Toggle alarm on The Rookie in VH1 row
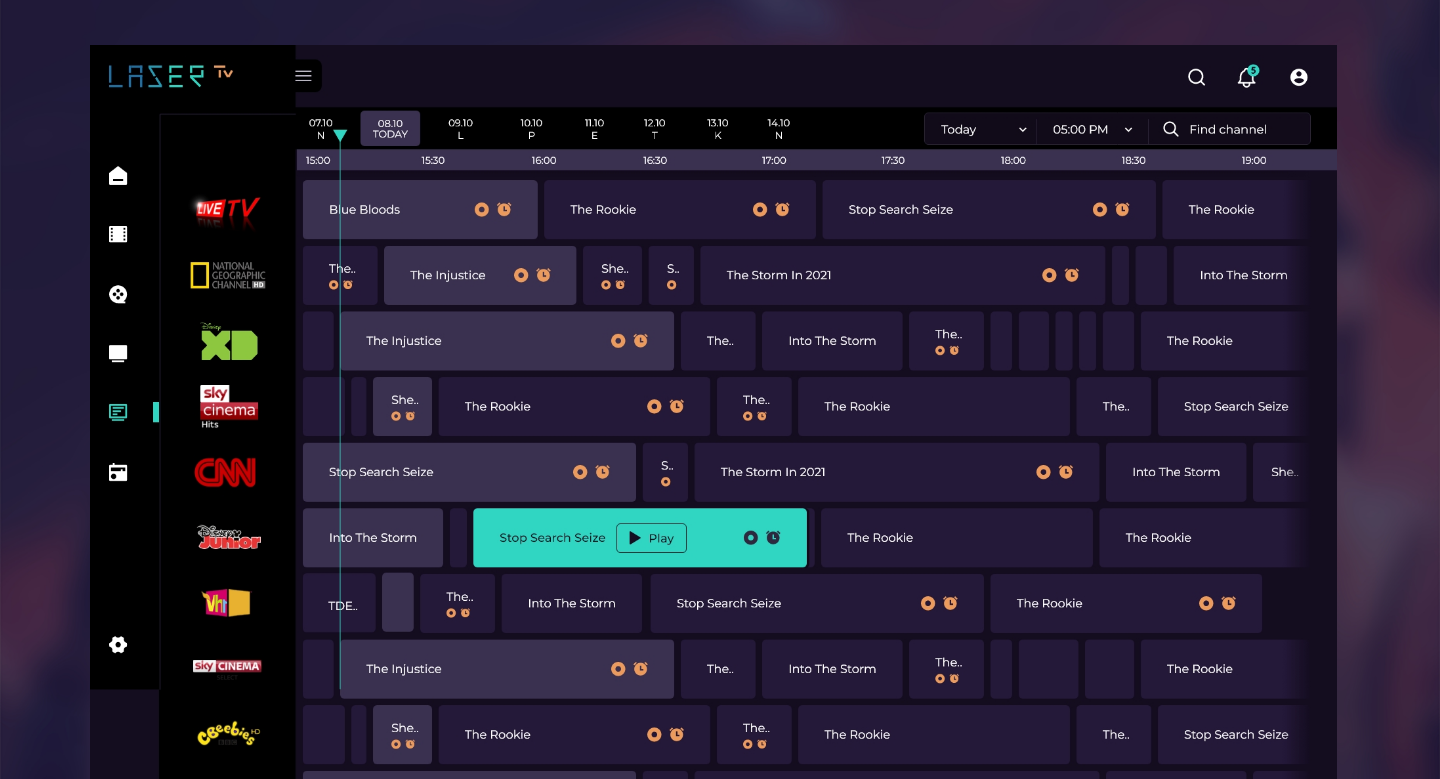This screenshot has width=1440, height=779. pos(1229,603)
